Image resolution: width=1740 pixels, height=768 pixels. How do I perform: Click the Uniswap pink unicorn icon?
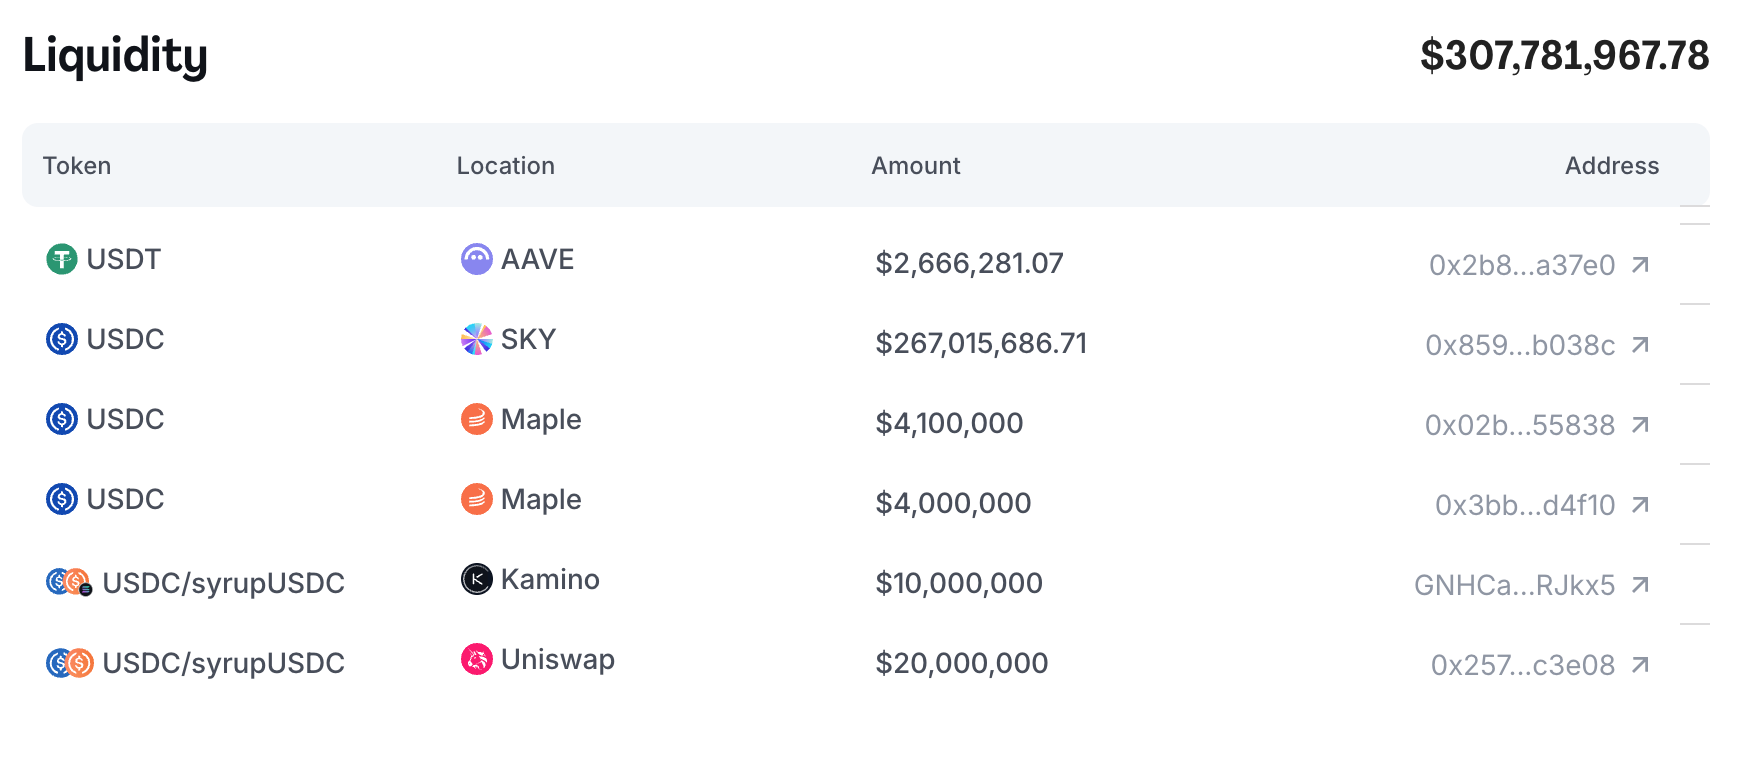coord(476,659)
